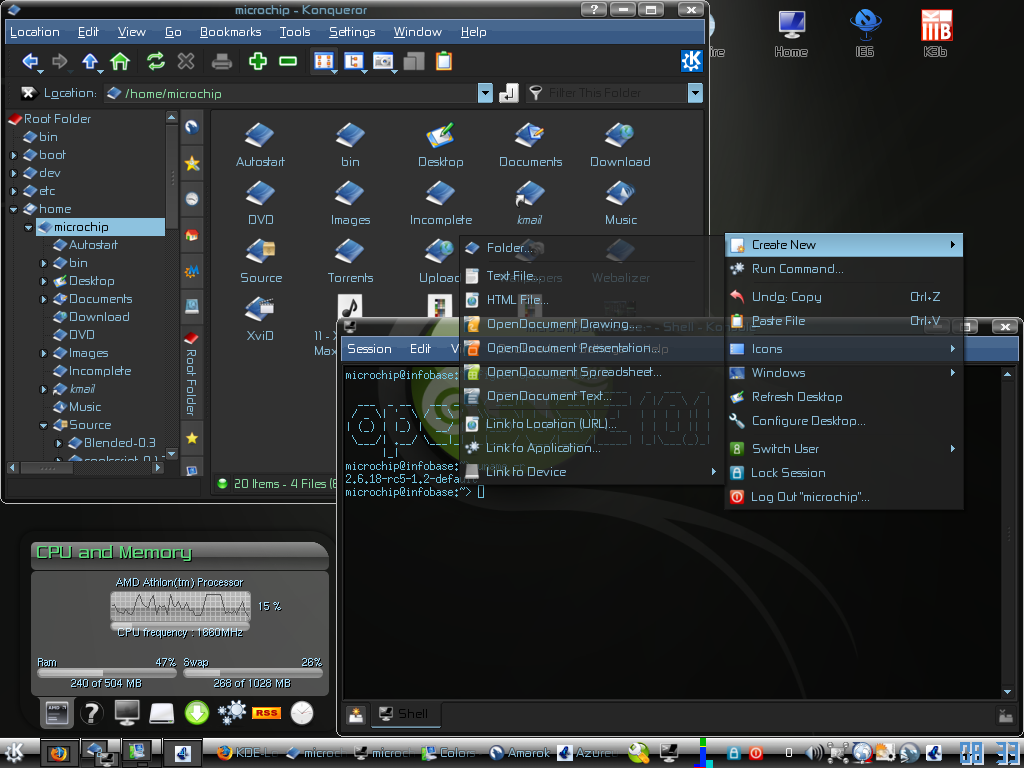This screenshot has width=1024, height=768.
Task: Open the K3b desktop icon
Action: (936, 33)
